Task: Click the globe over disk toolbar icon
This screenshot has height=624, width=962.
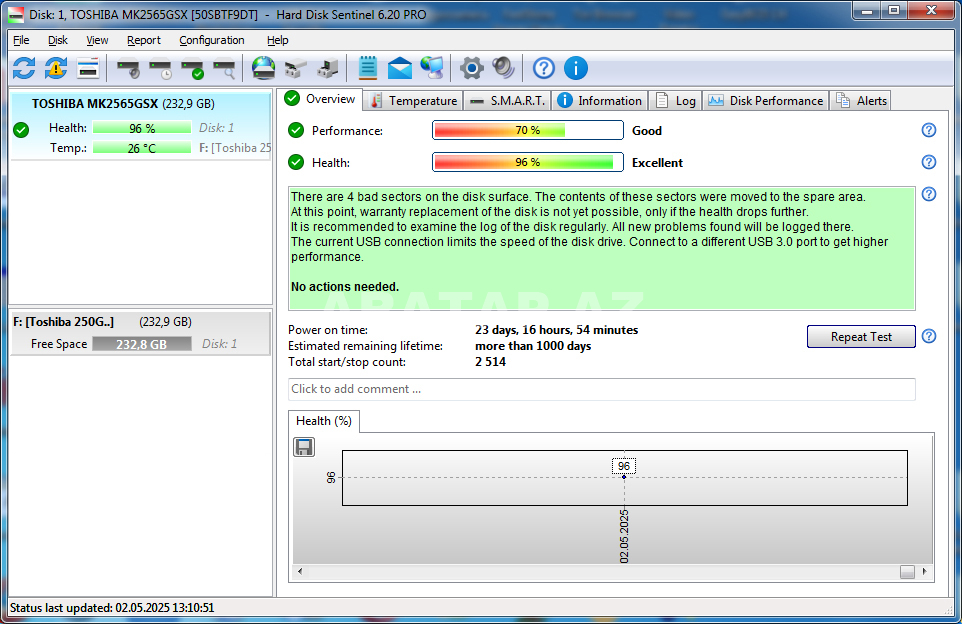Action: (264, 68)
